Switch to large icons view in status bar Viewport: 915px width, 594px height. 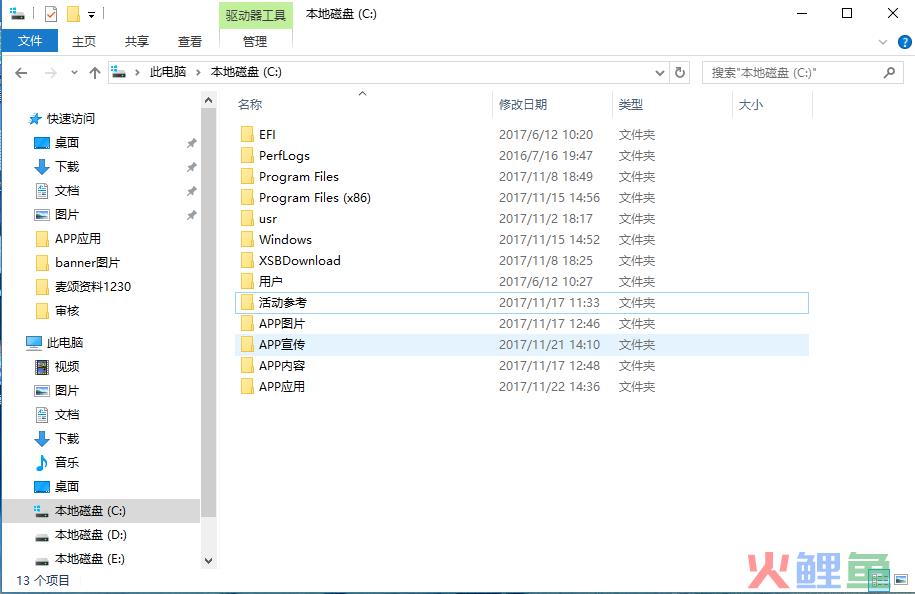(x=901, y=579)
